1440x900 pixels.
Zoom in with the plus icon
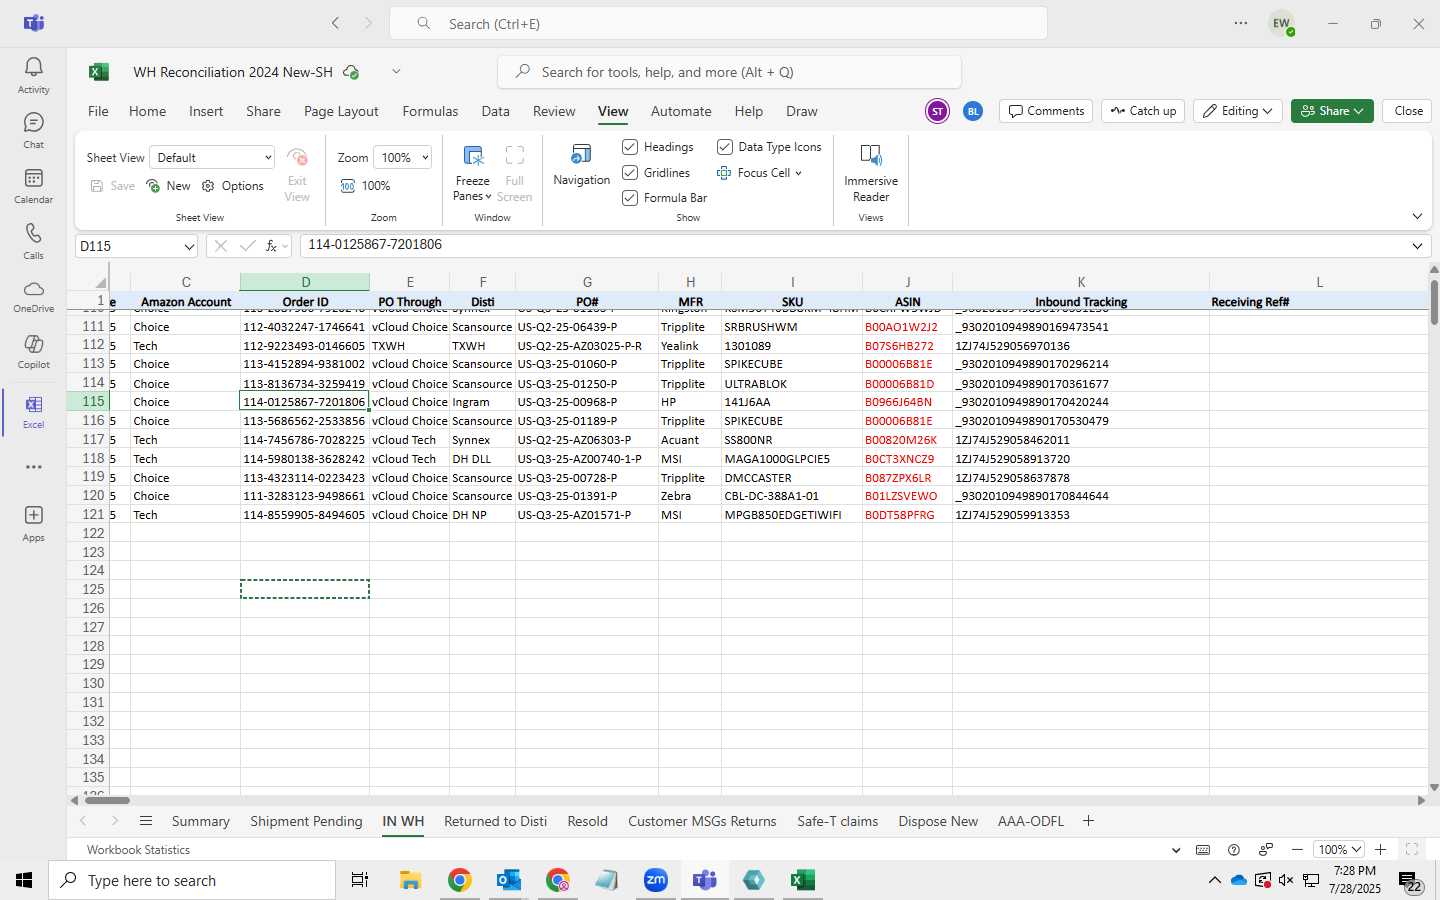[x=1380, y=849]
